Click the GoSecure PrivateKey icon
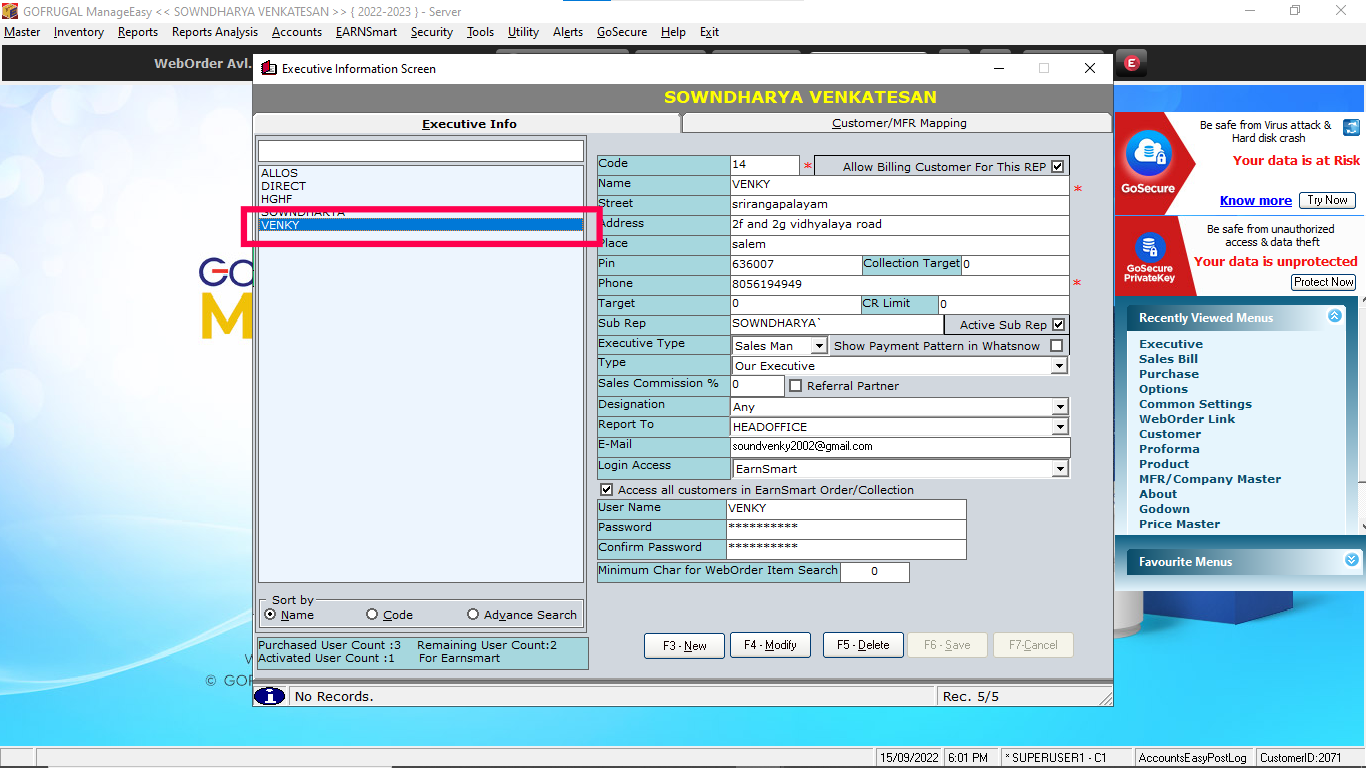1366x768 pixels. click(x=1149, y=246)
